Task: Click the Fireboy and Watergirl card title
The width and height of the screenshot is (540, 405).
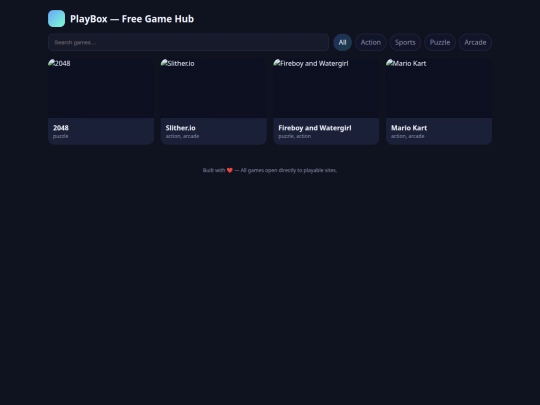Action: (x=315, y=128)
